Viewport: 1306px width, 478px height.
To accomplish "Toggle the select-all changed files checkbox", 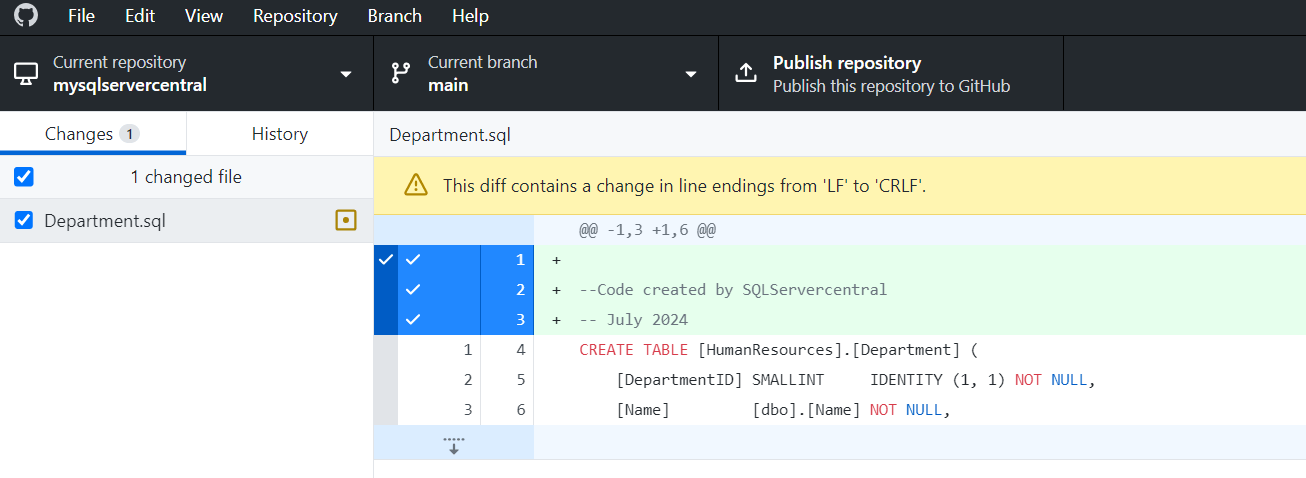I will click(24, 177).
